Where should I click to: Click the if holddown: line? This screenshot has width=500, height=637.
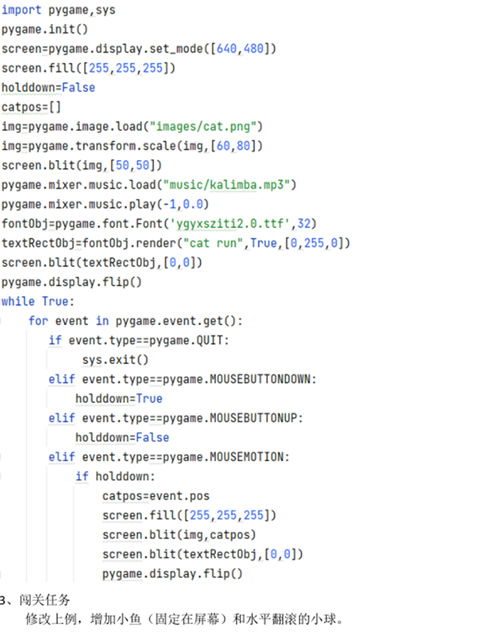[x=115, y=477]
